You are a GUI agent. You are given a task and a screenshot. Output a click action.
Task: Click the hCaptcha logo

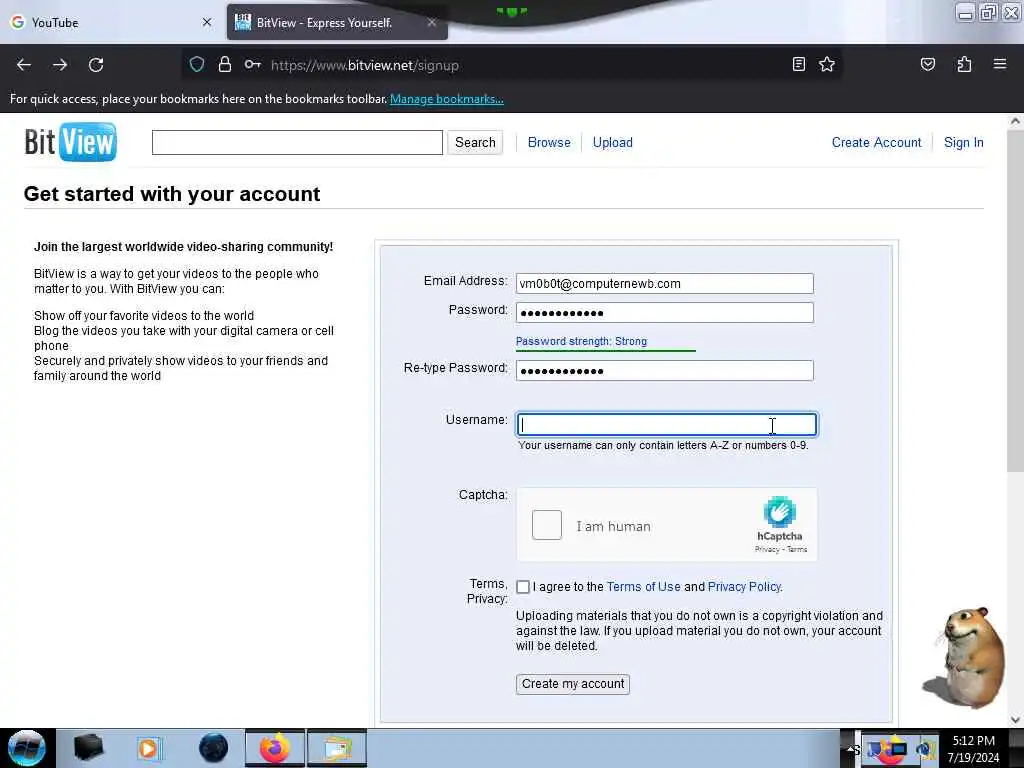(x=780, y=512)
